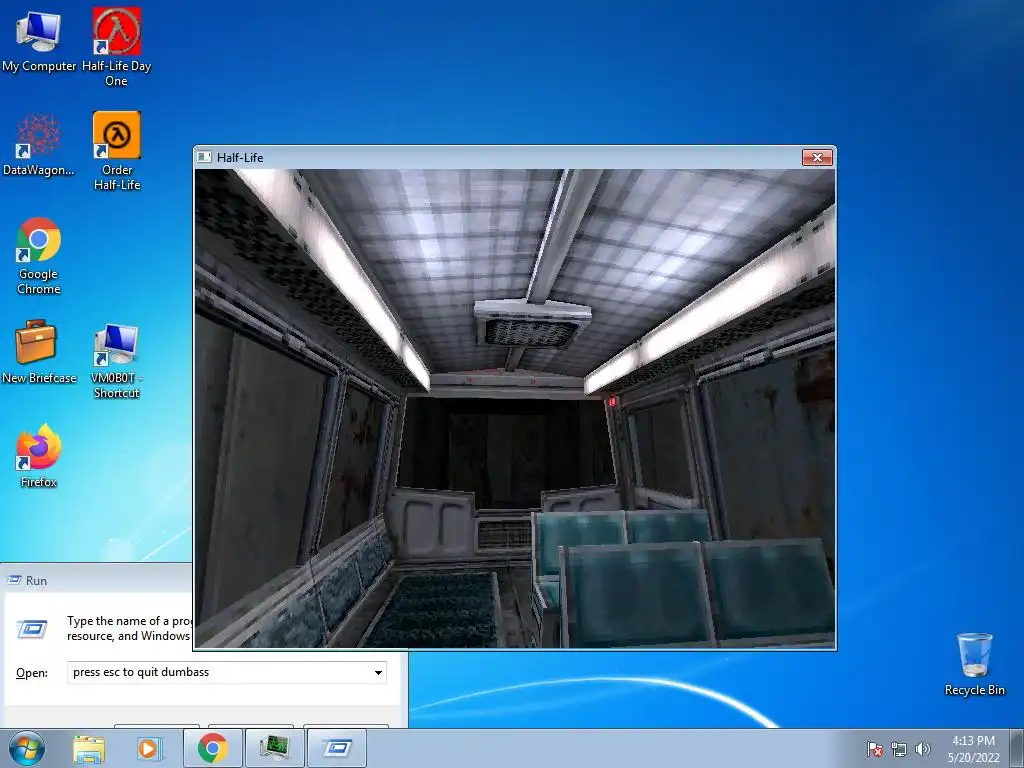Launch Google Chrome from desktop
The image size is (1024, 768).
39,255
